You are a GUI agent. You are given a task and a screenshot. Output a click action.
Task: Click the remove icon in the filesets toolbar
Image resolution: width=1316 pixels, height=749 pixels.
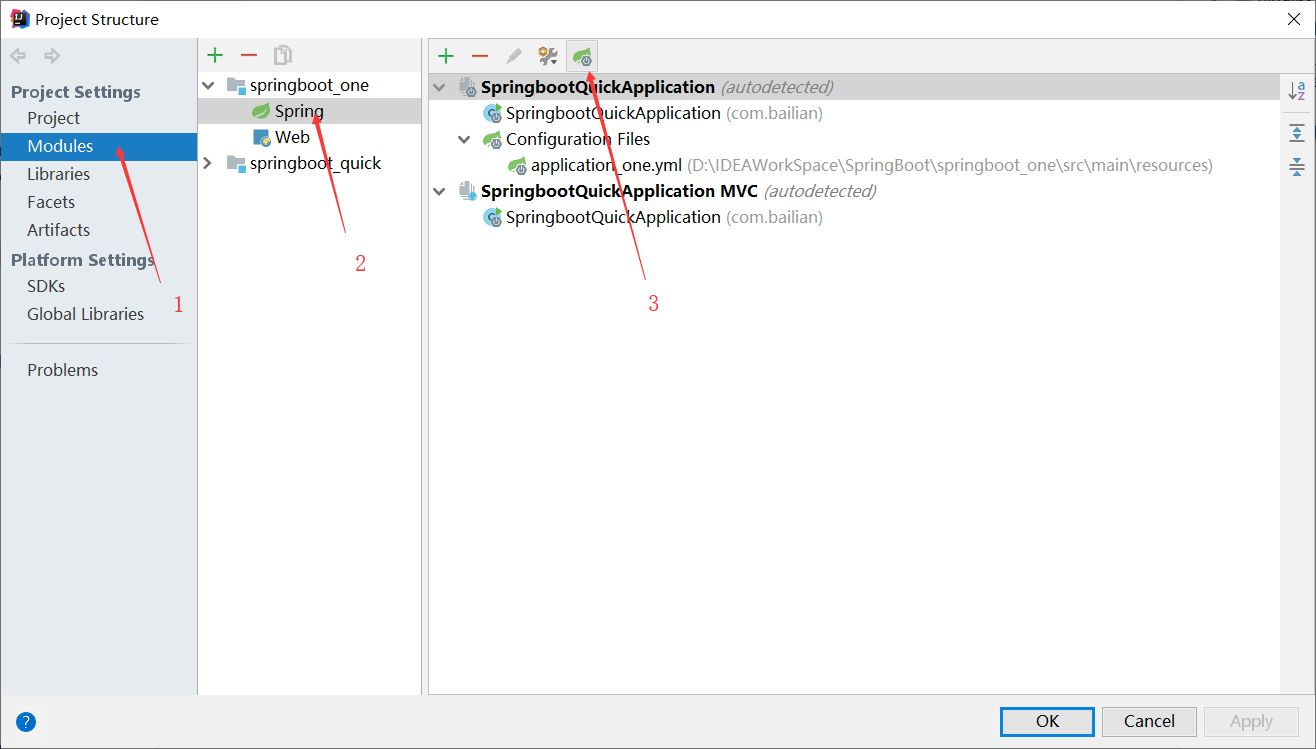click(480, 55)
